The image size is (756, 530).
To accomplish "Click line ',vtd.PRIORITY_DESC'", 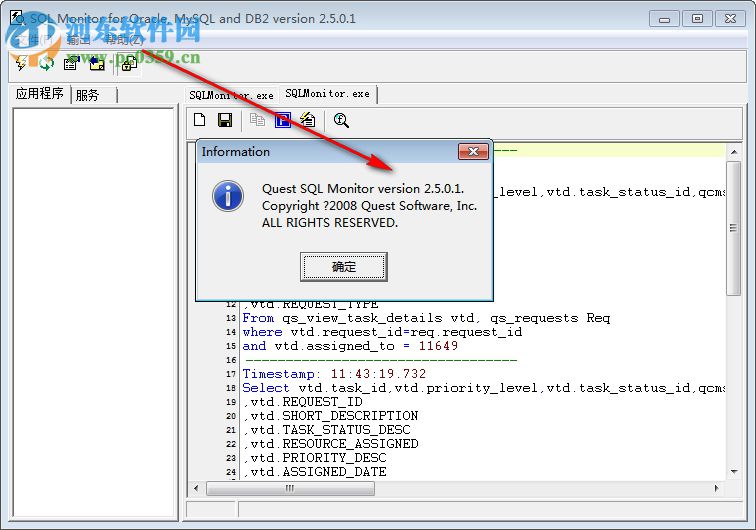I will 315,458.
